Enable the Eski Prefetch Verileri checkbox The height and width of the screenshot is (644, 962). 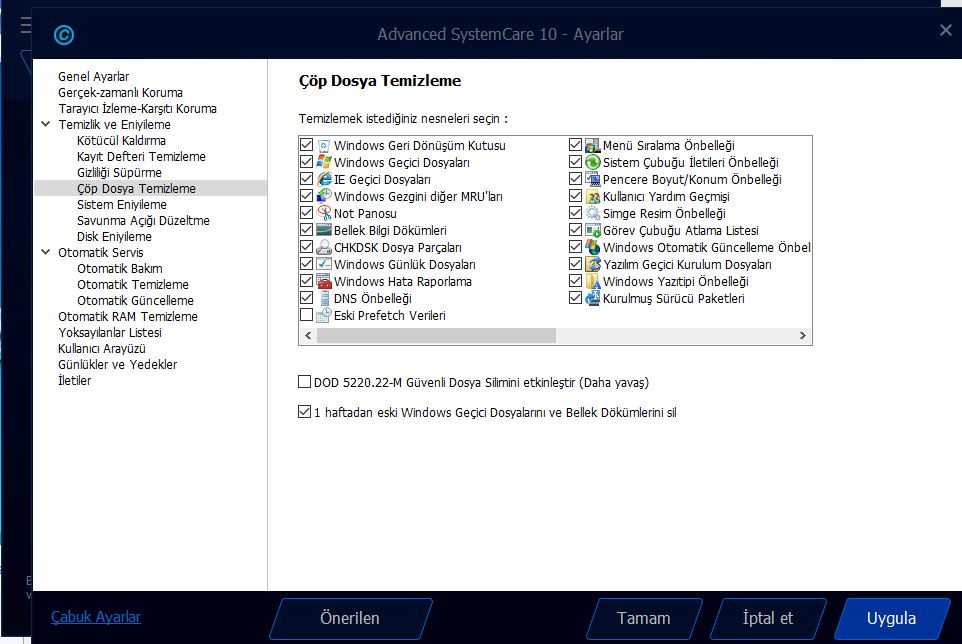tap(307, 315)
